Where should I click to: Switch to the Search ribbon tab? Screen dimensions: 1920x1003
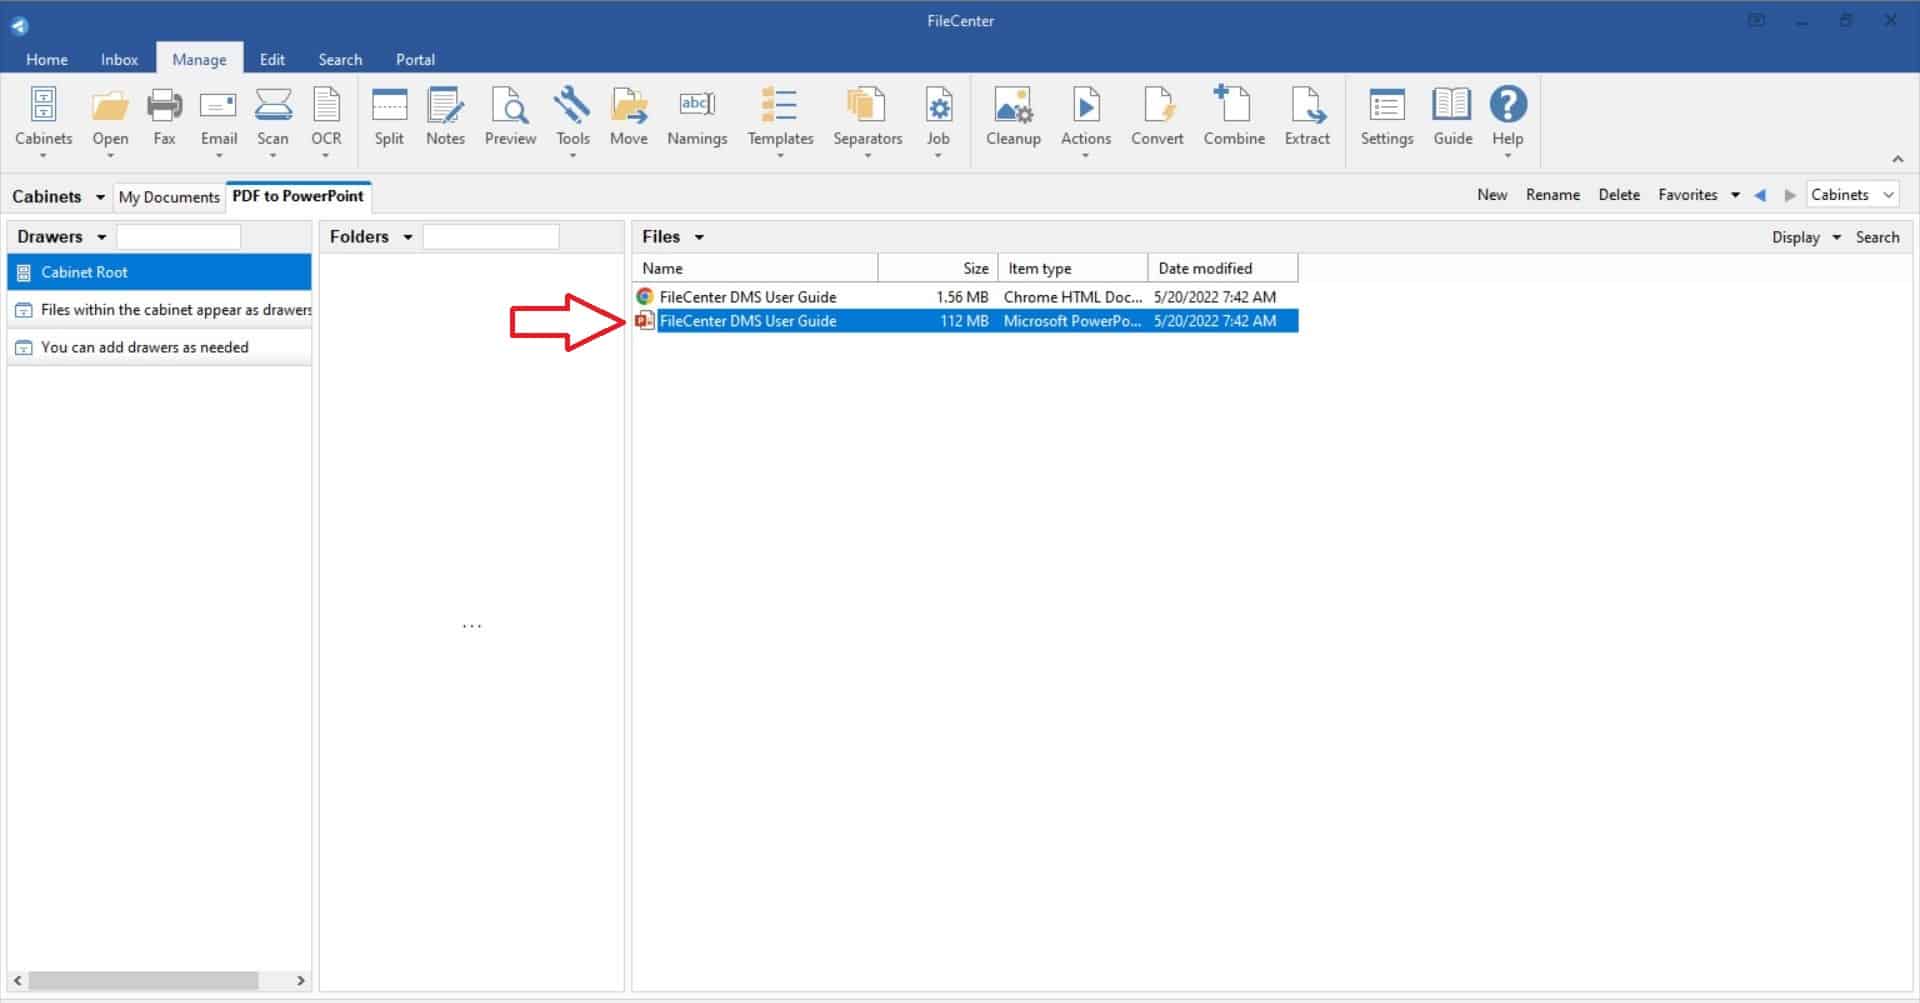point(340,59)
